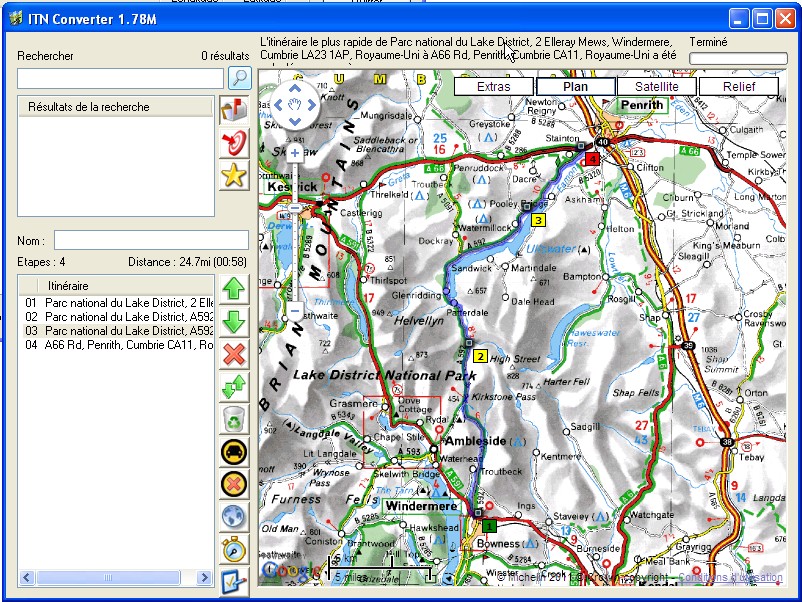Click the ITN Converter title bar icon

click(x=16, y=19)
